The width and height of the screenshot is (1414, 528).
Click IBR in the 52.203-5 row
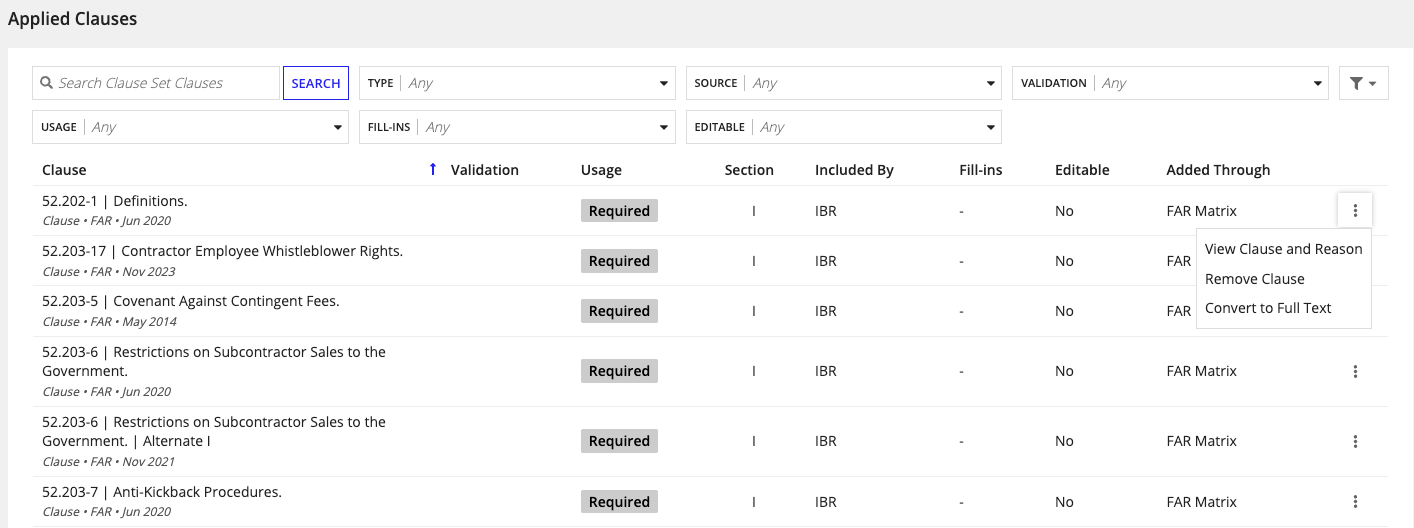pyautogui.click(x=826, y=311)
